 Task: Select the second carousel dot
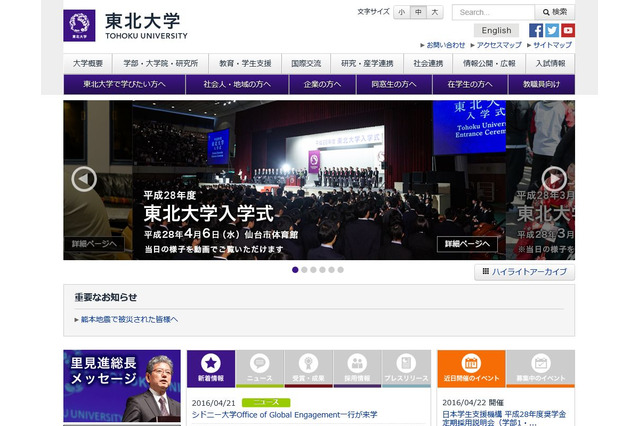(304, 270)
